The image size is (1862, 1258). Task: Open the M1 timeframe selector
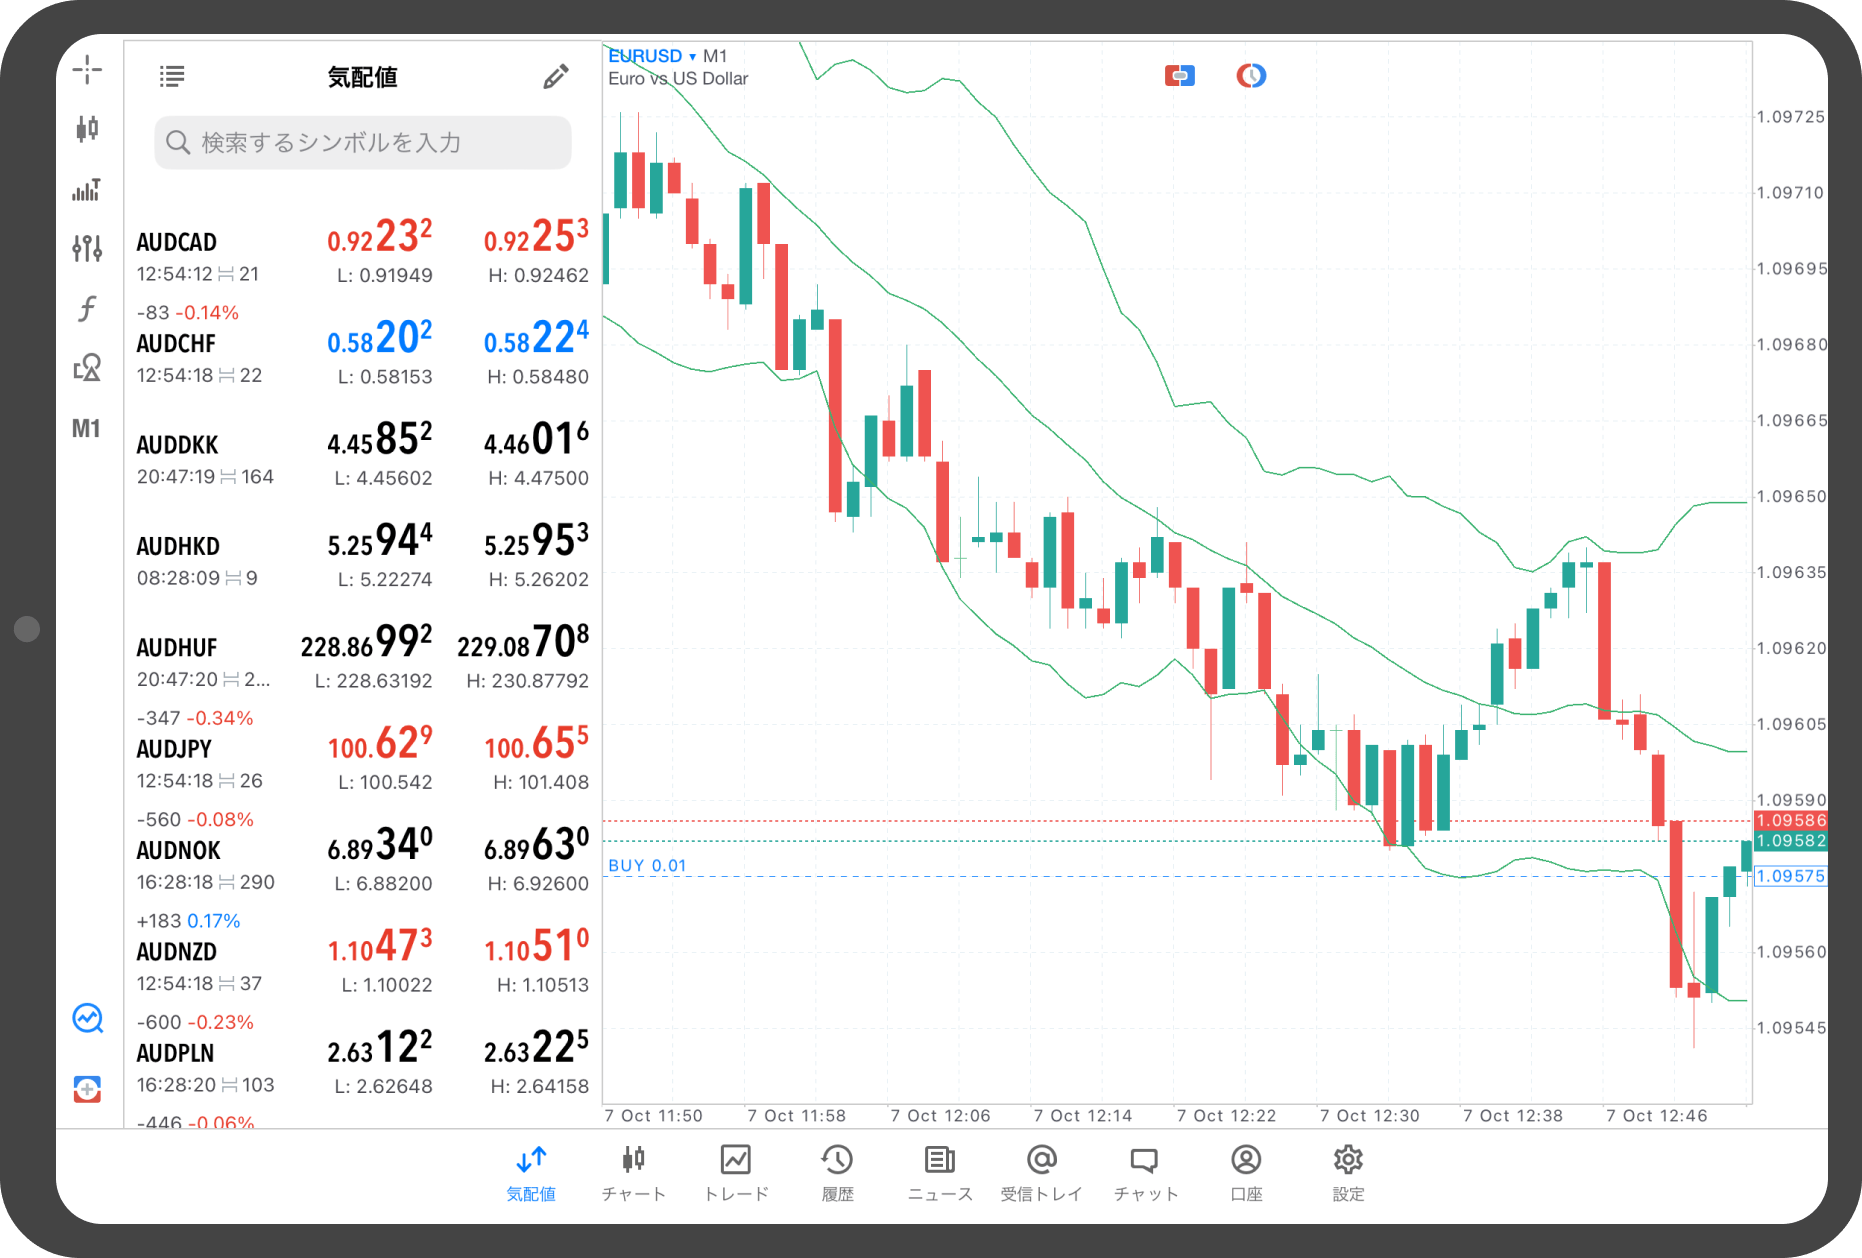87,429
